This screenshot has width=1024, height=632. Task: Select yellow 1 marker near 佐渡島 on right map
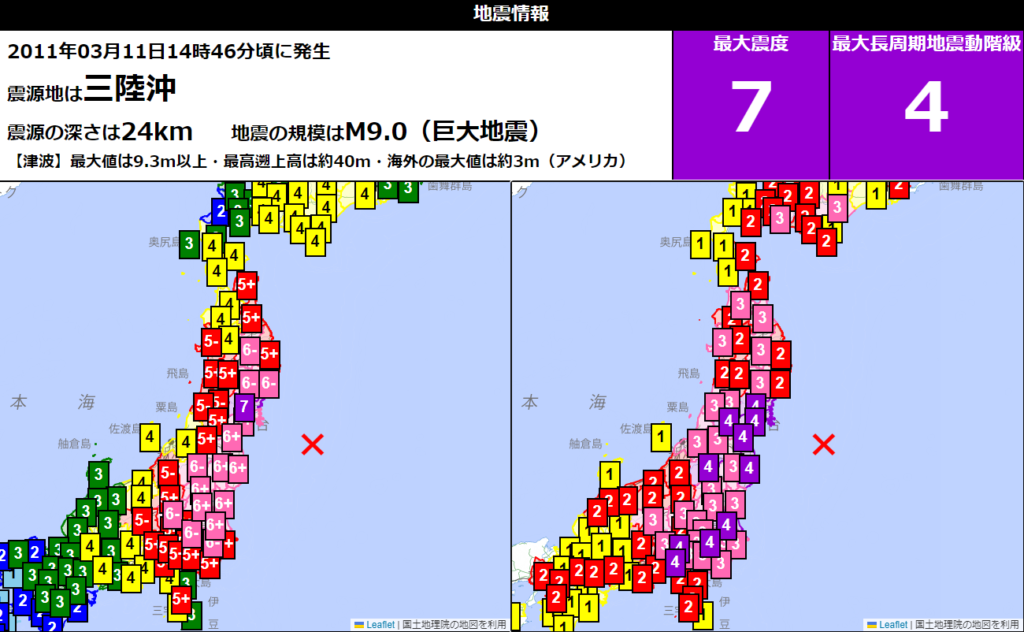pos(661,437)
